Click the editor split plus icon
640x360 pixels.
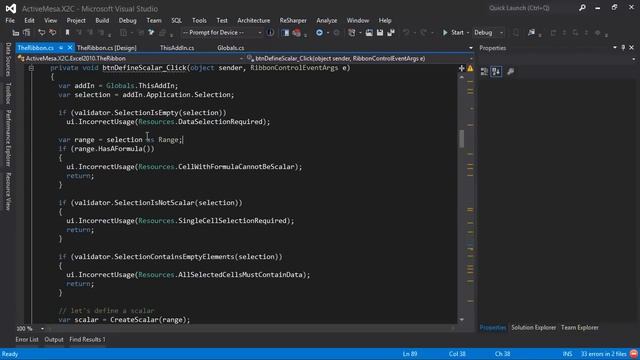(x=462, y=69)
